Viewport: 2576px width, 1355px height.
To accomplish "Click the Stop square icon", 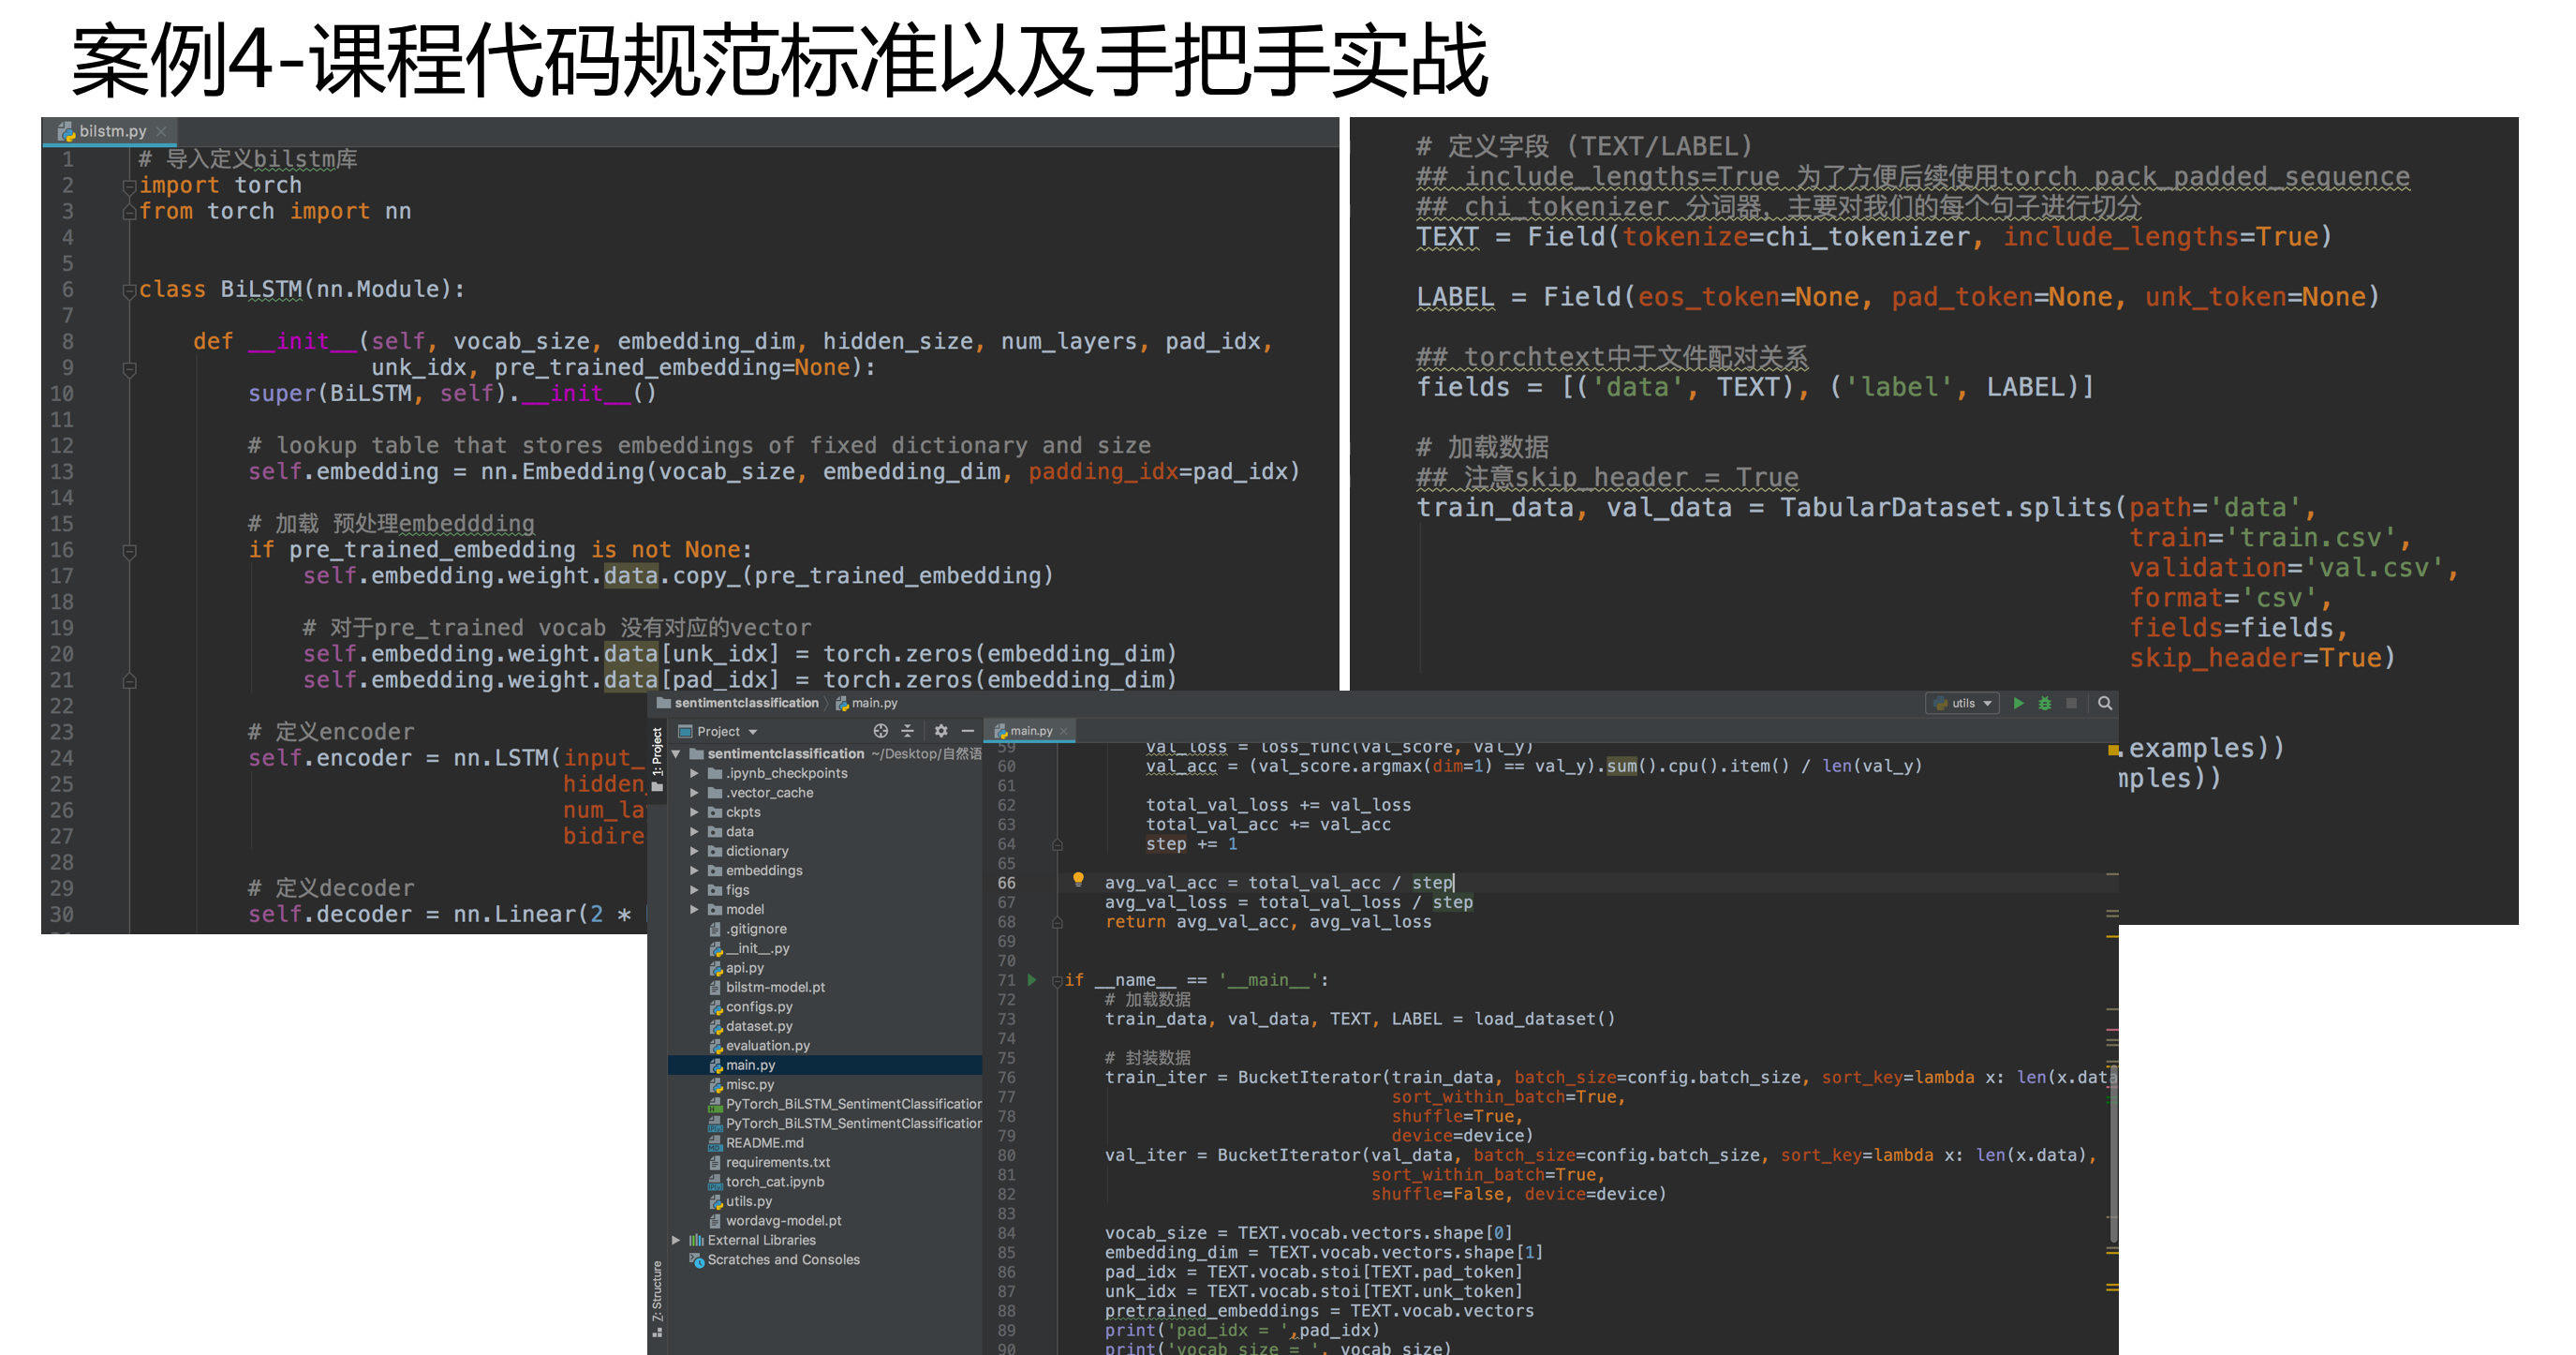I will point(2071,703).
